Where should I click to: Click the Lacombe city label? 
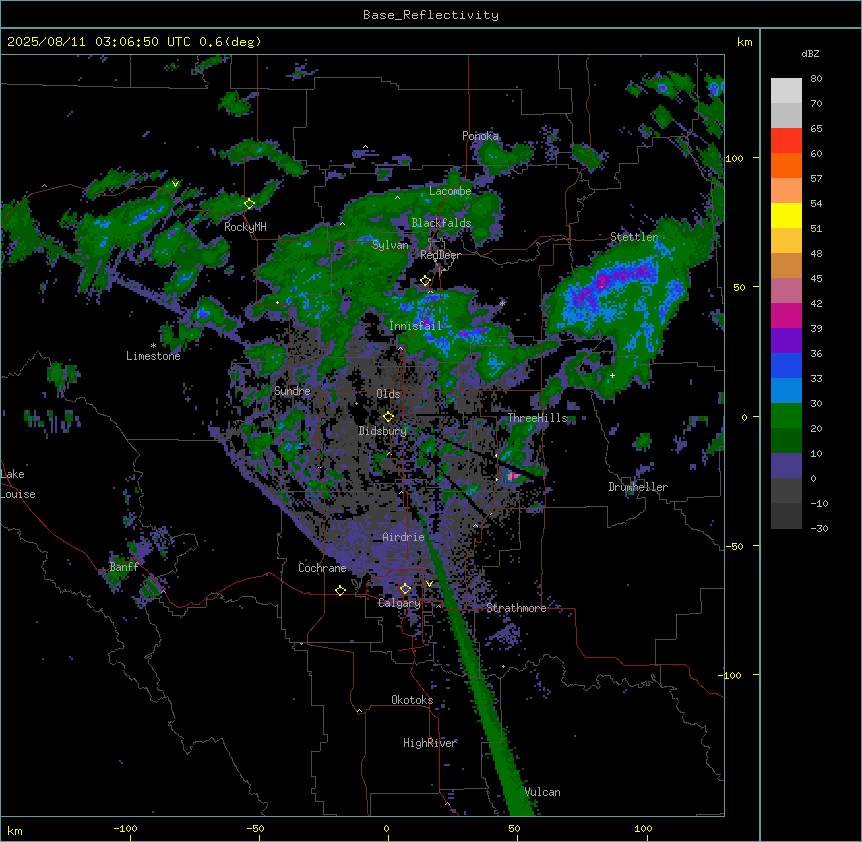[450, 191]
